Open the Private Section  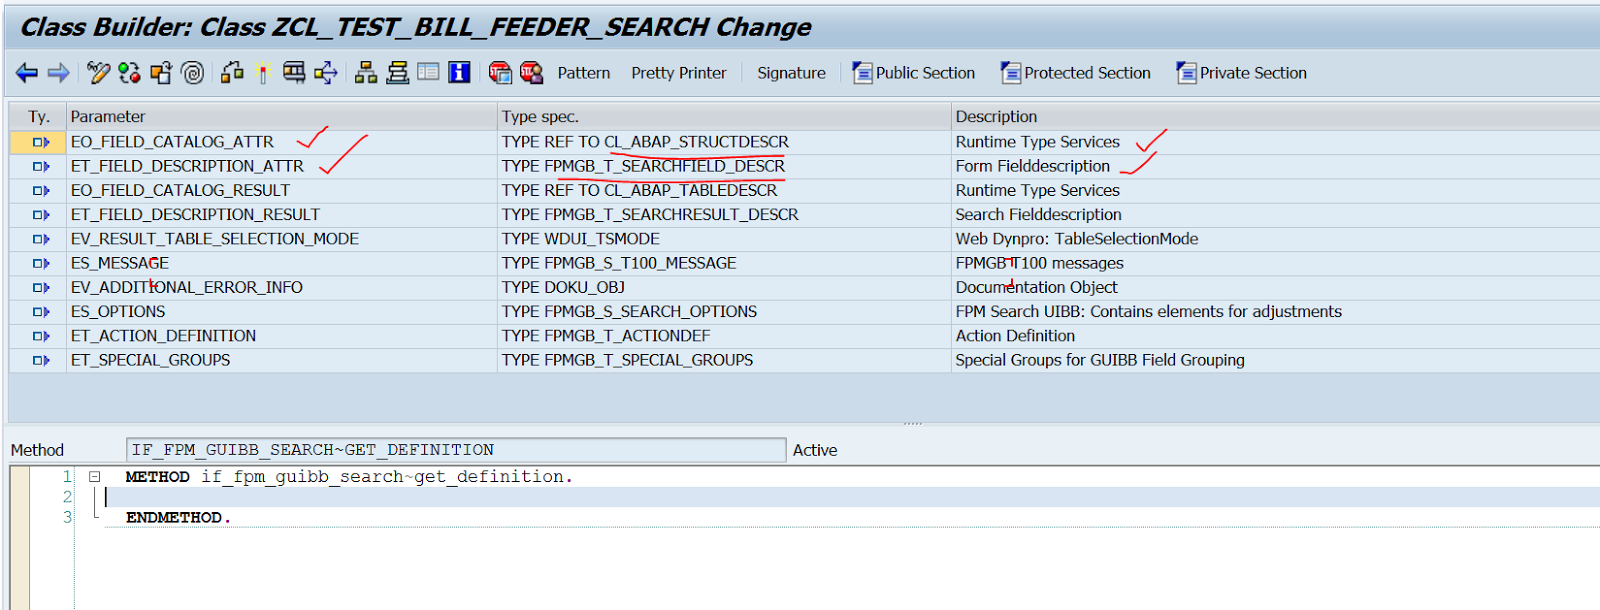(x=1242, y=73)
